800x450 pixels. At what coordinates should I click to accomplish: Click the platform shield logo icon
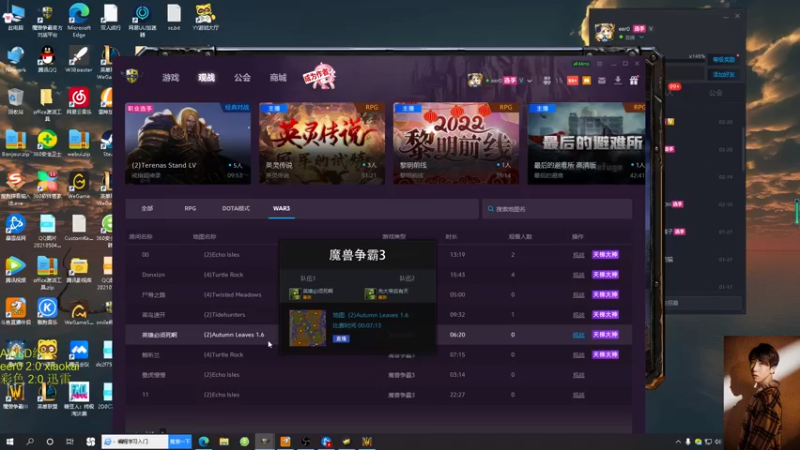[x=132, y=76]
